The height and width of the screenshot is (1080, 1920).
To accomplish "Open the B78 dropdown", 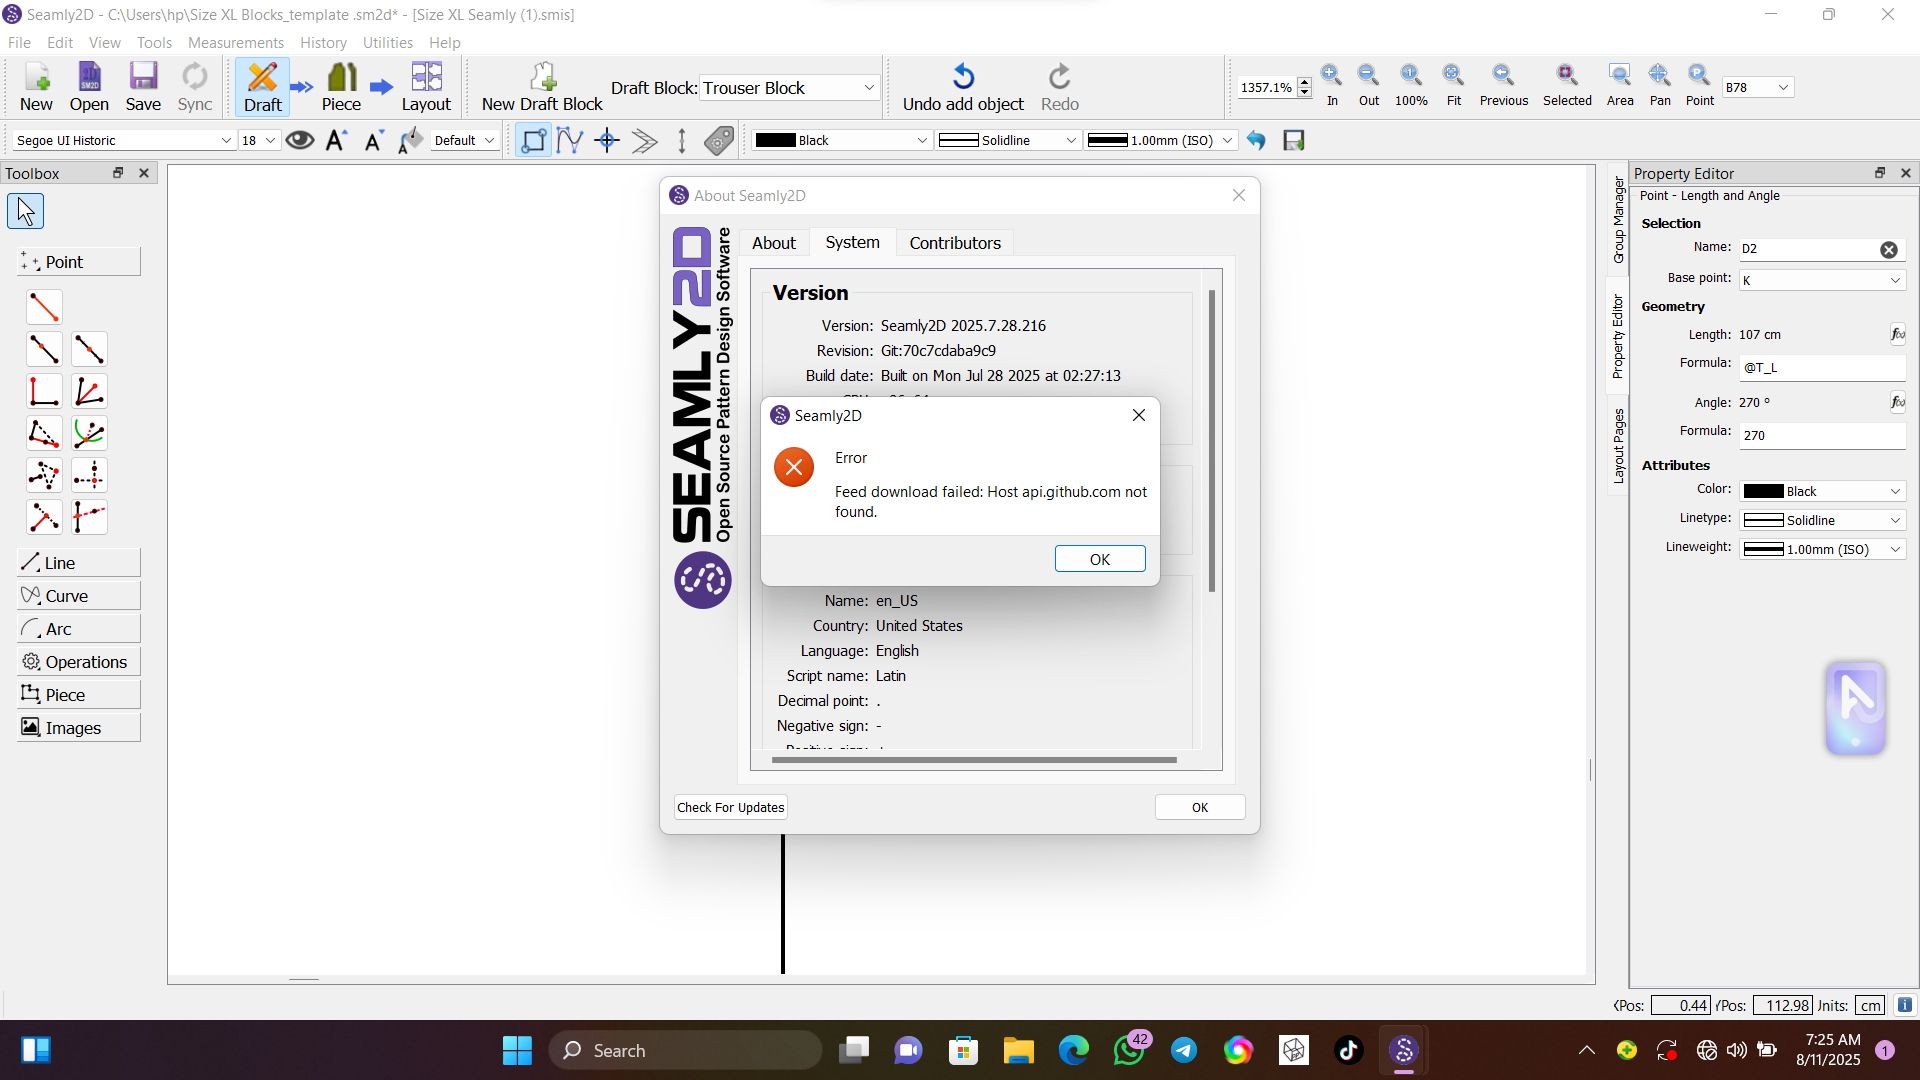I will click(1758, 87).
